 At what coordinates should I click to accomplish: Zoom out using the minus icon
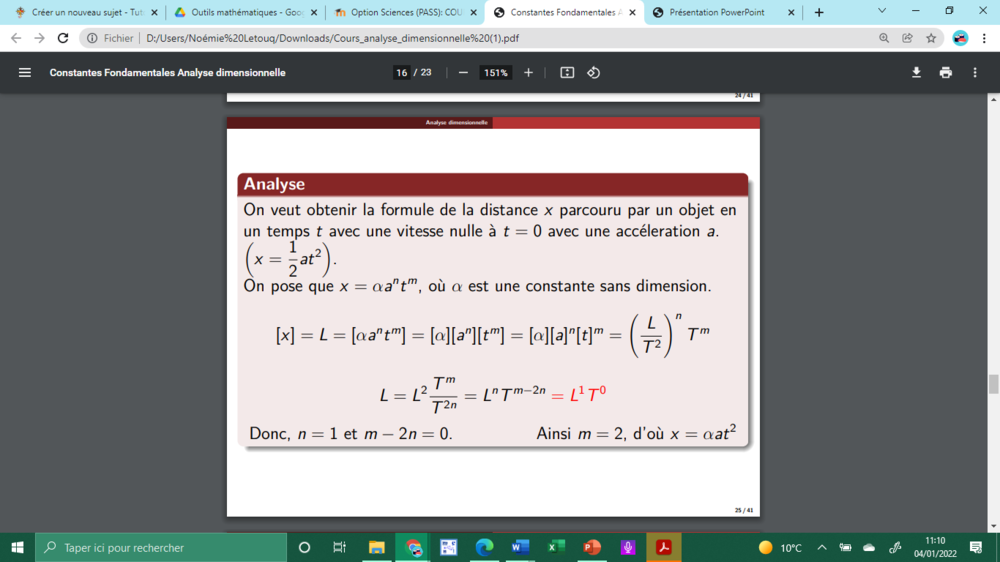[x=464, y=73]
